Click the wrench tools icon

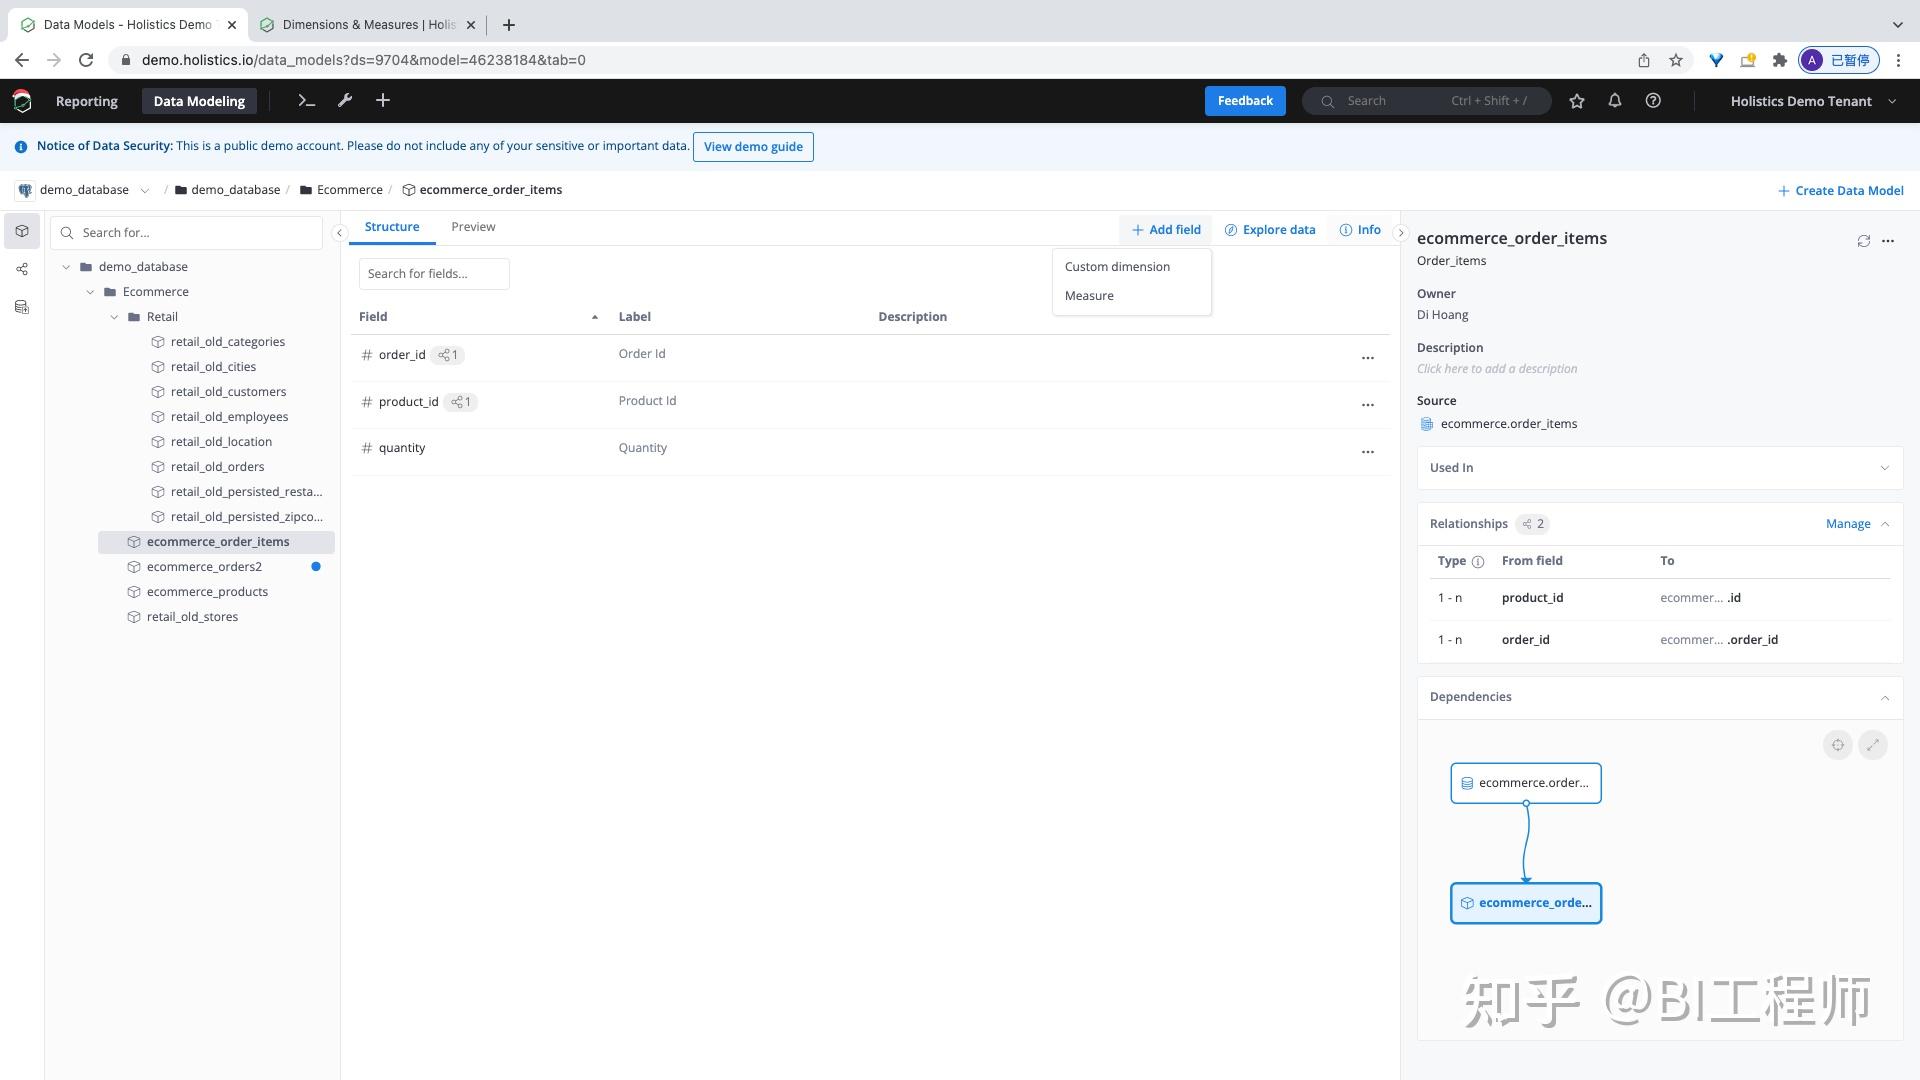pos(344,101)
